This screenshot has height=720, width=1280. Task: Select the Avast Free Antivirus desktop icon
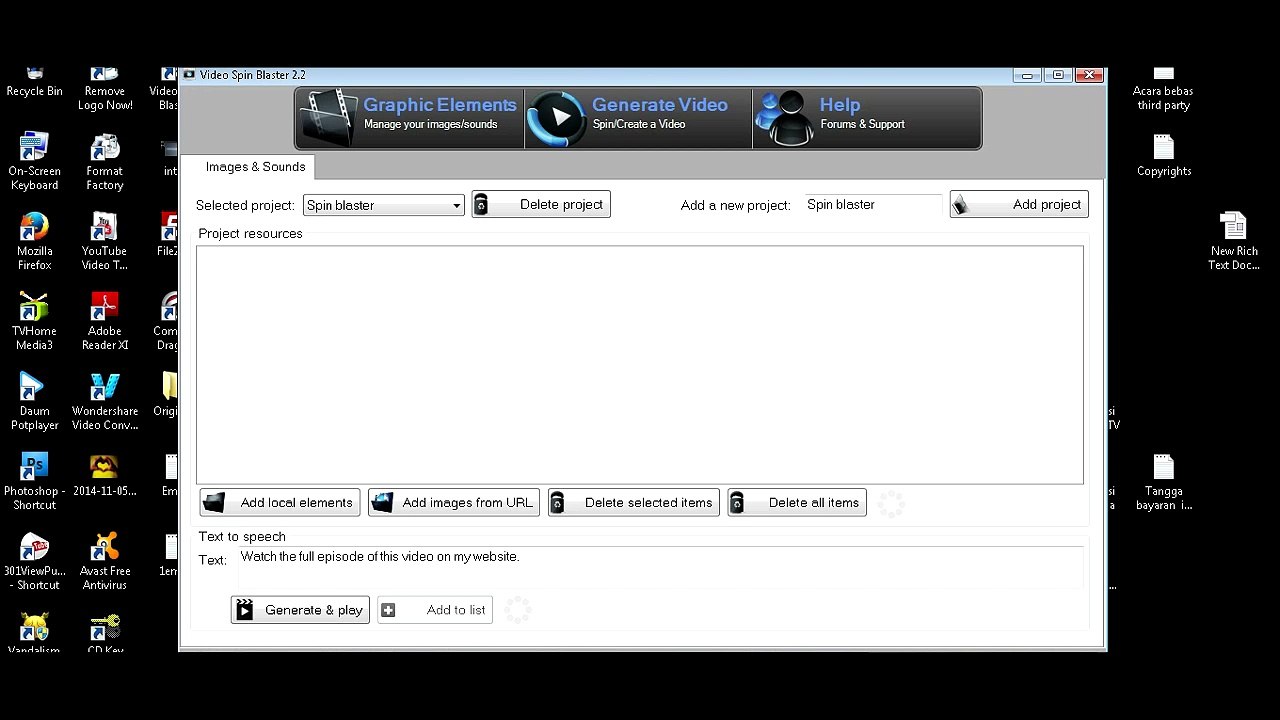coord(105,561)
